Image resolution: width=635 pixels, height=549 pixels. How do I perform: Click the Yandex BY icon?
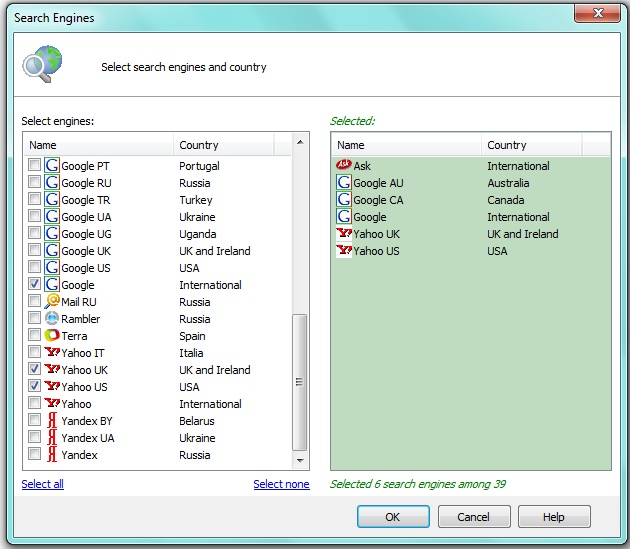pos(52,420)
